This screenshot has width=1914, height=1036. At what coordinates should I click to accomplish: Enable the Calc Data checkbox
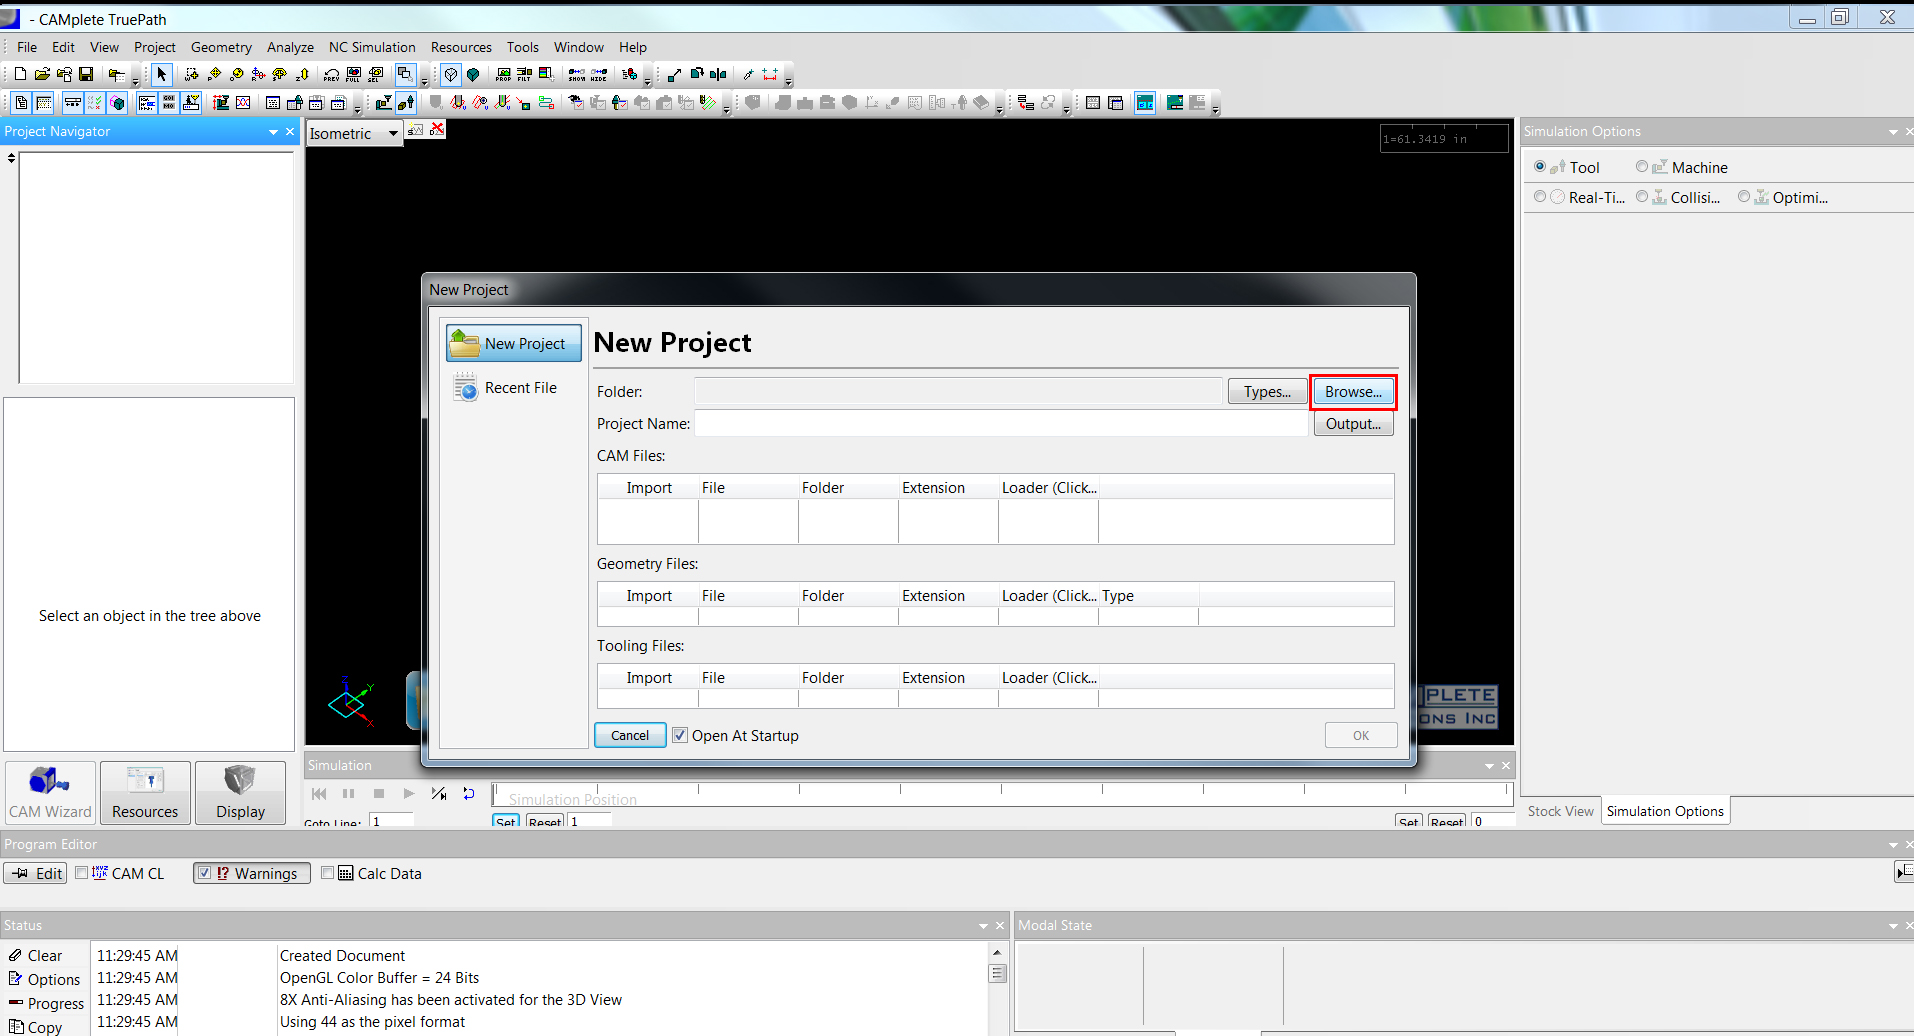pyautogui.click(x=327, y=873)
